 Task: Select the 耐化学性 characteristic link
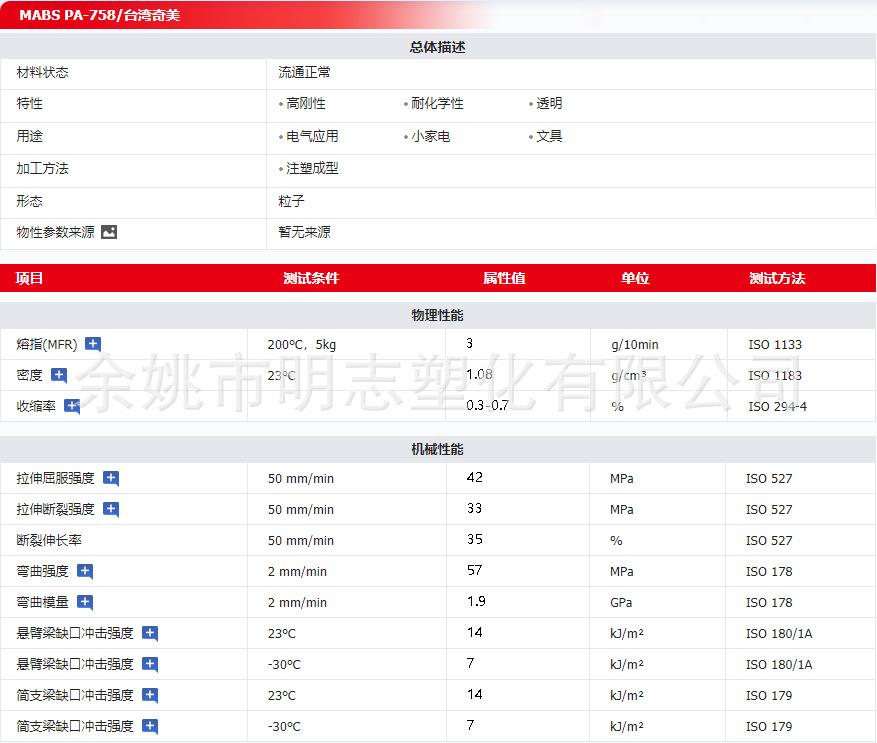pyautogui.click(x=437, y=103)
